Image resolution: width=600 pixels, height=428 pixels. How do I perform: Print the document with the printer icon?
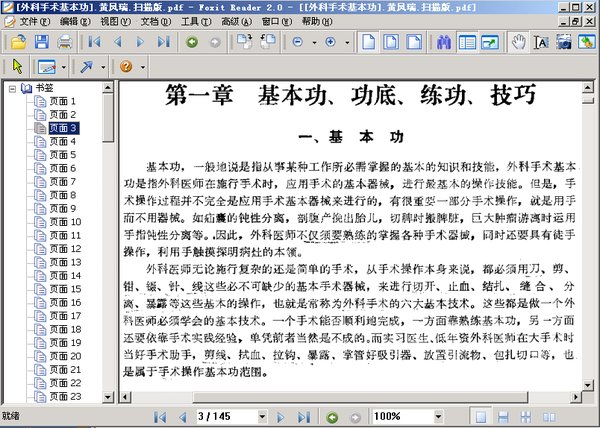[x=65, y=42]
